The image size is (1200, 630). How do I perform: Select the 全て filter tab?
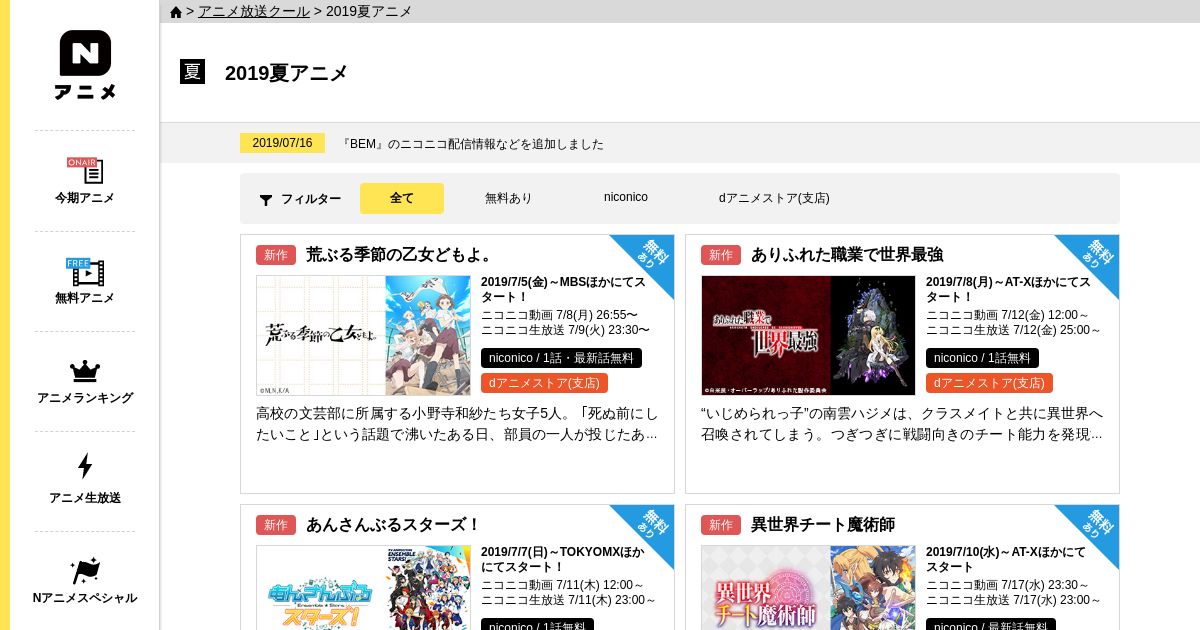(x=402, y=198)
